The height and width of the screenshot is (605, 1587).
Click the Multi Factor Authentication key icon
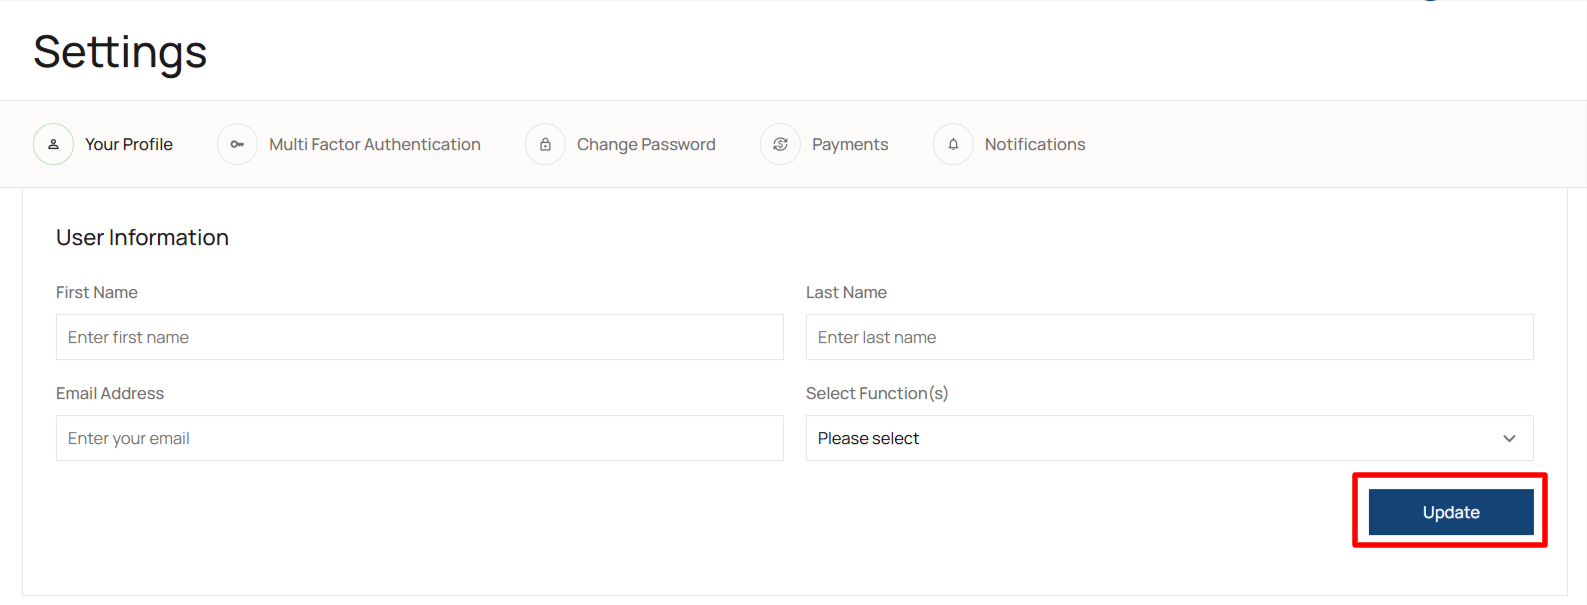point(237,144)
